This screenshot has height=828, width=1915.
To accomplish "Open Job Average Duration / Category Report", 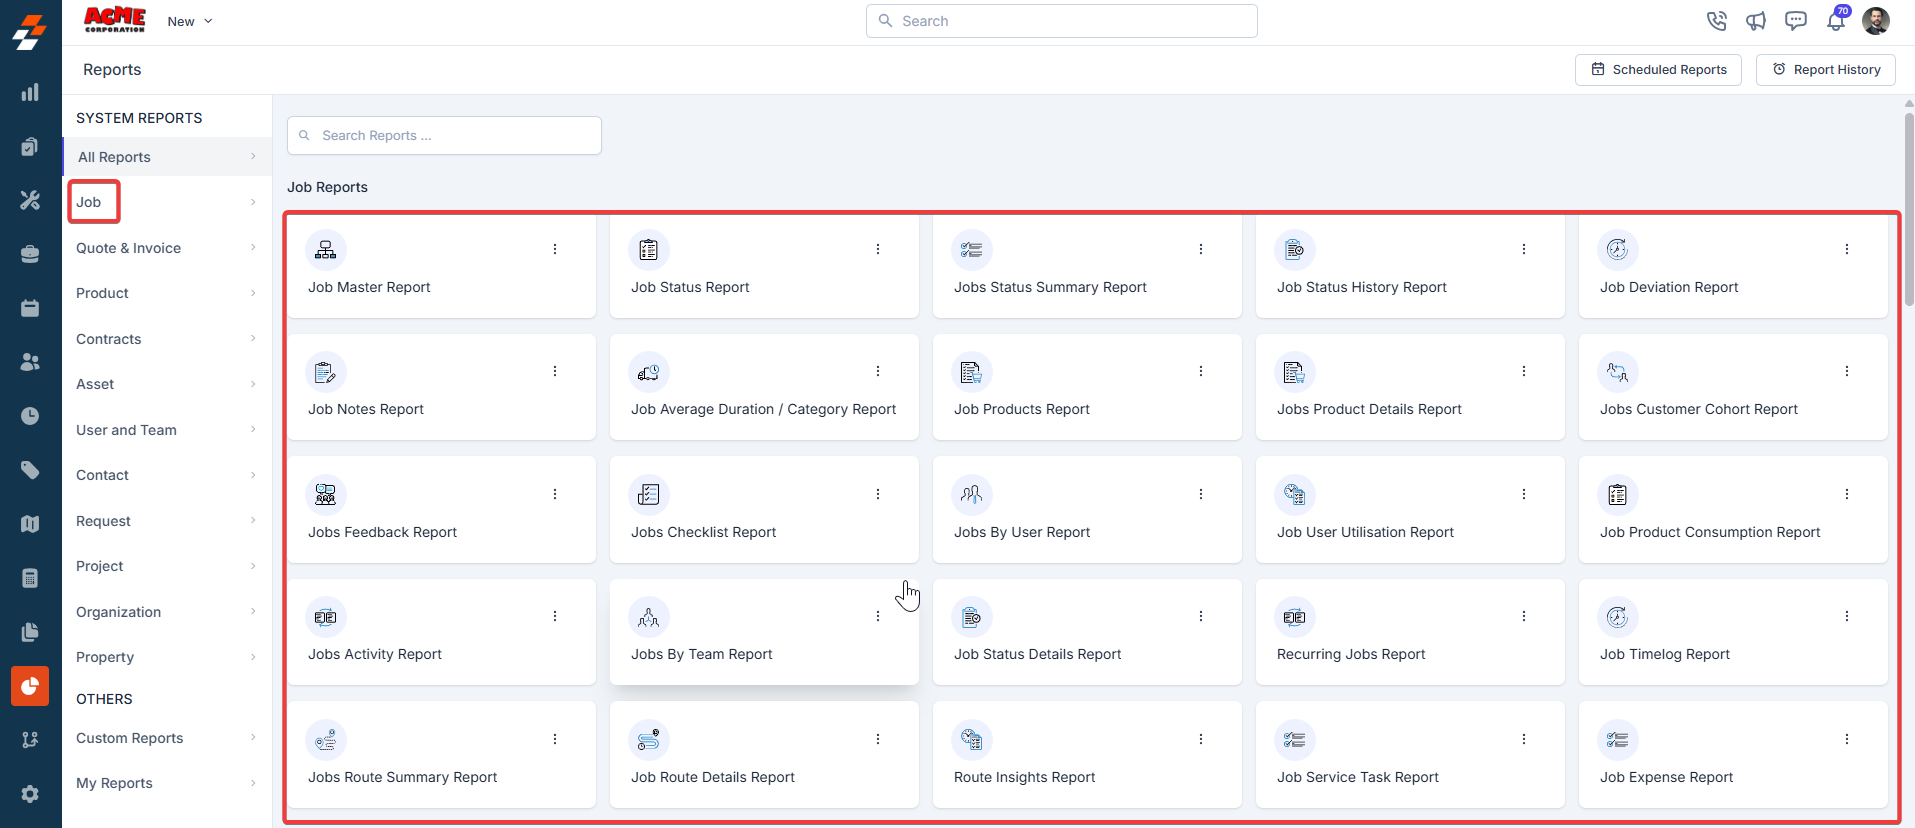I will tap(764, 387).
